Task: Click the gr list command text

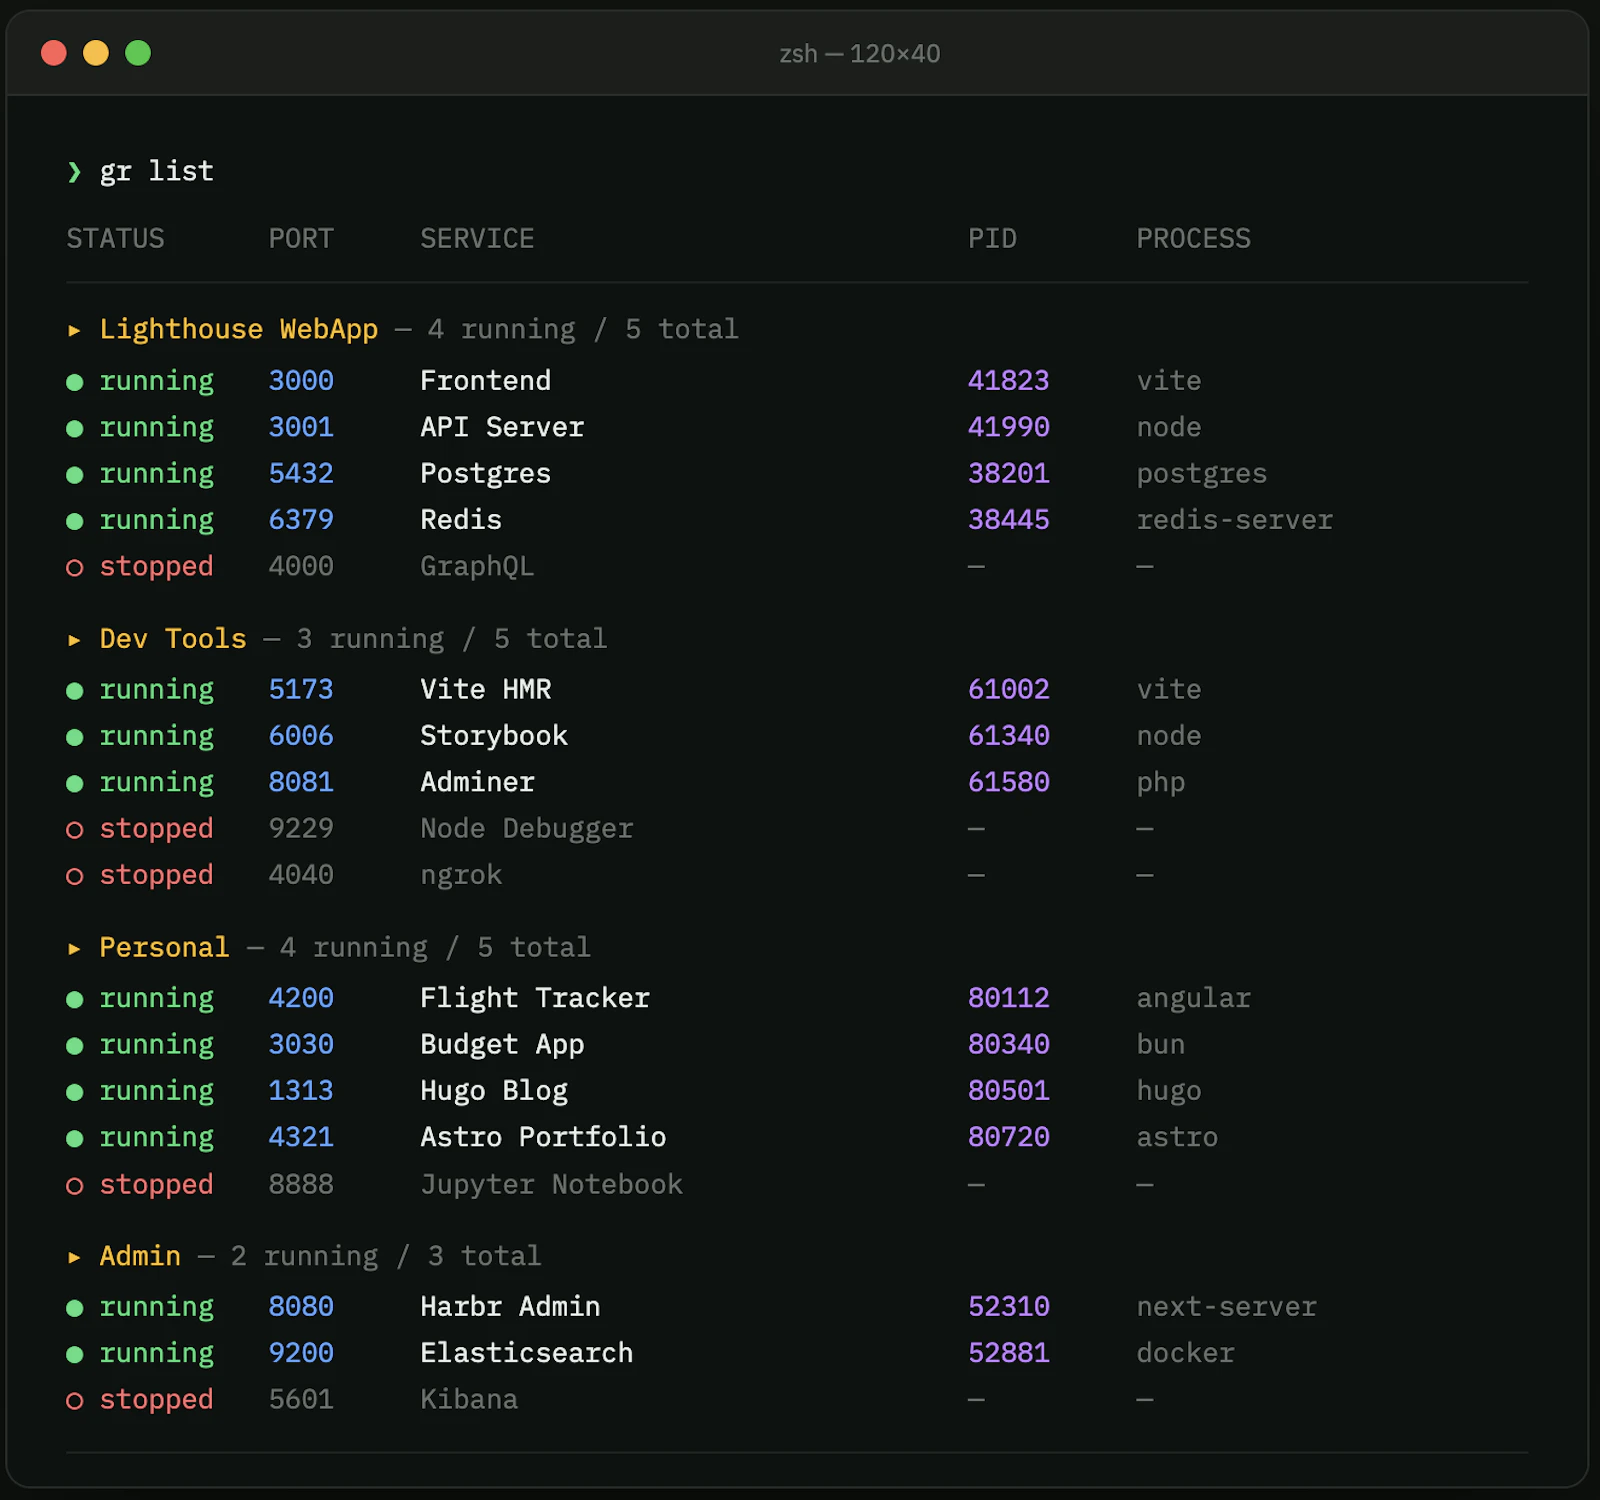Action: click(x=157, y=172)
